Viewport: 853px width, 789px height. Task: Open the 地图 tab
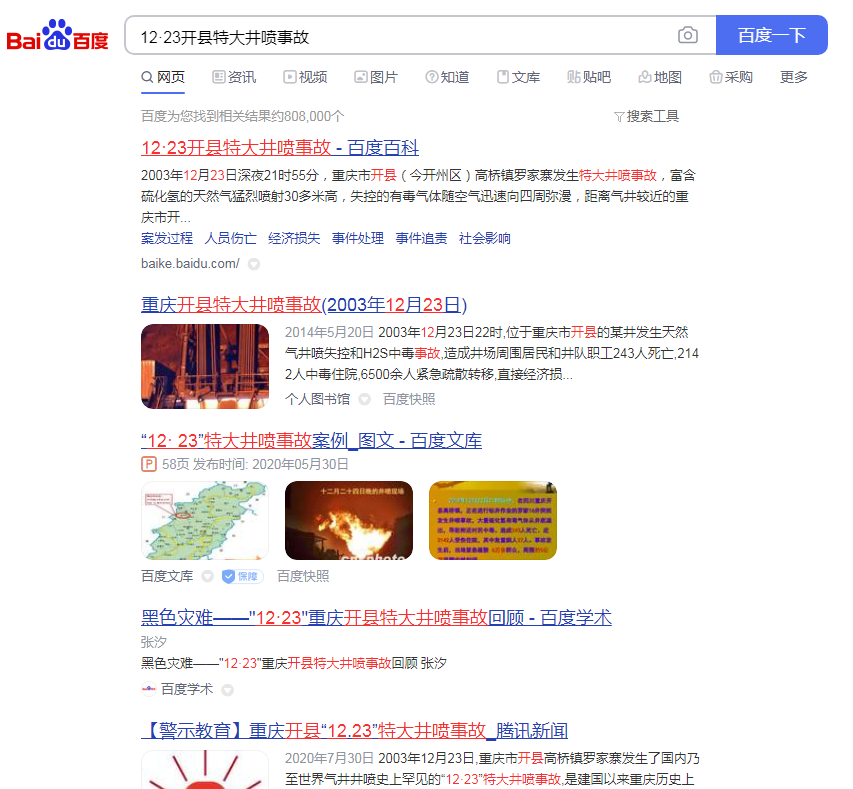[x=660, y=77]
